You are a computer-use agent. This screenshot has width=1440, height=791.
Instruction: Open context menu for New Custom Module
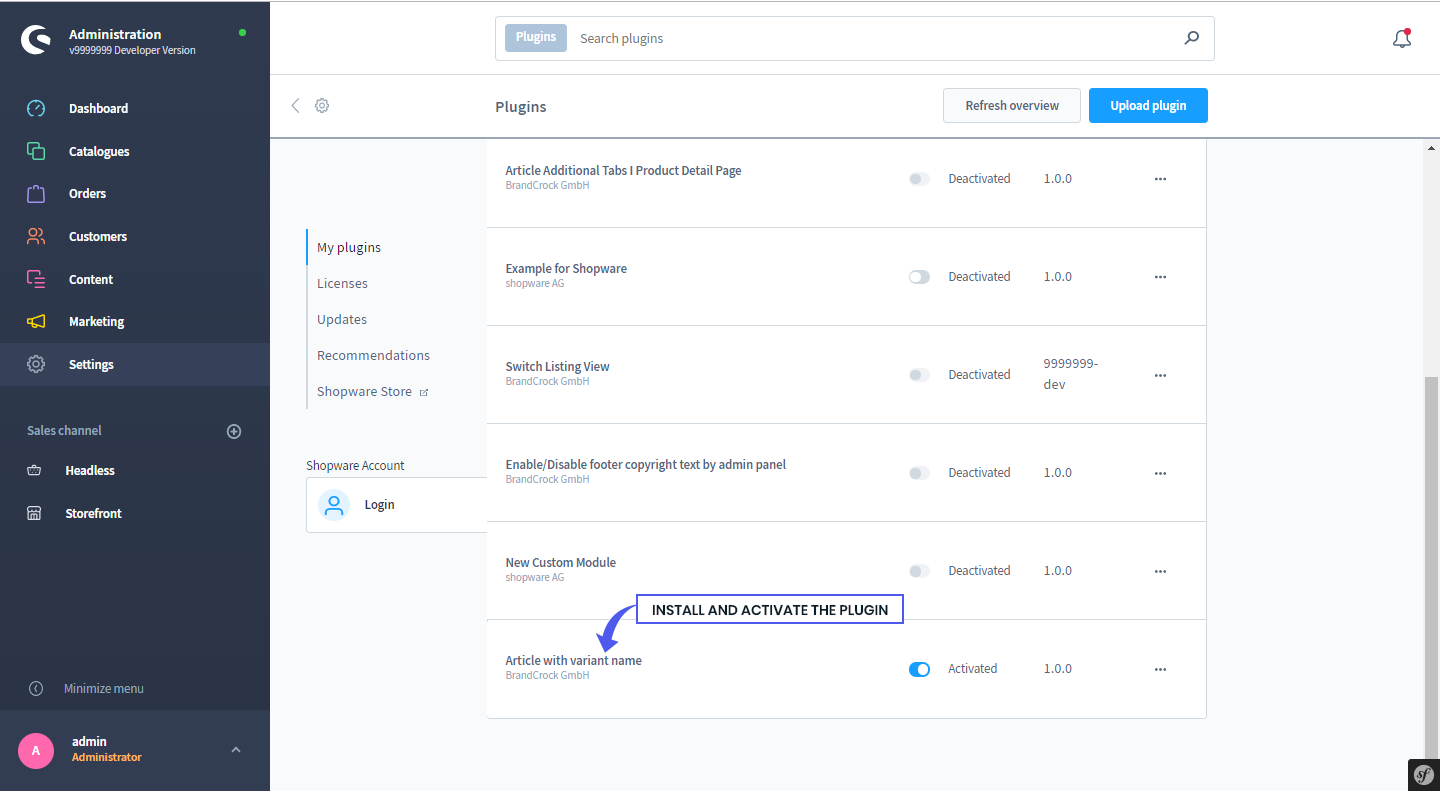[x=1160, y=571]
